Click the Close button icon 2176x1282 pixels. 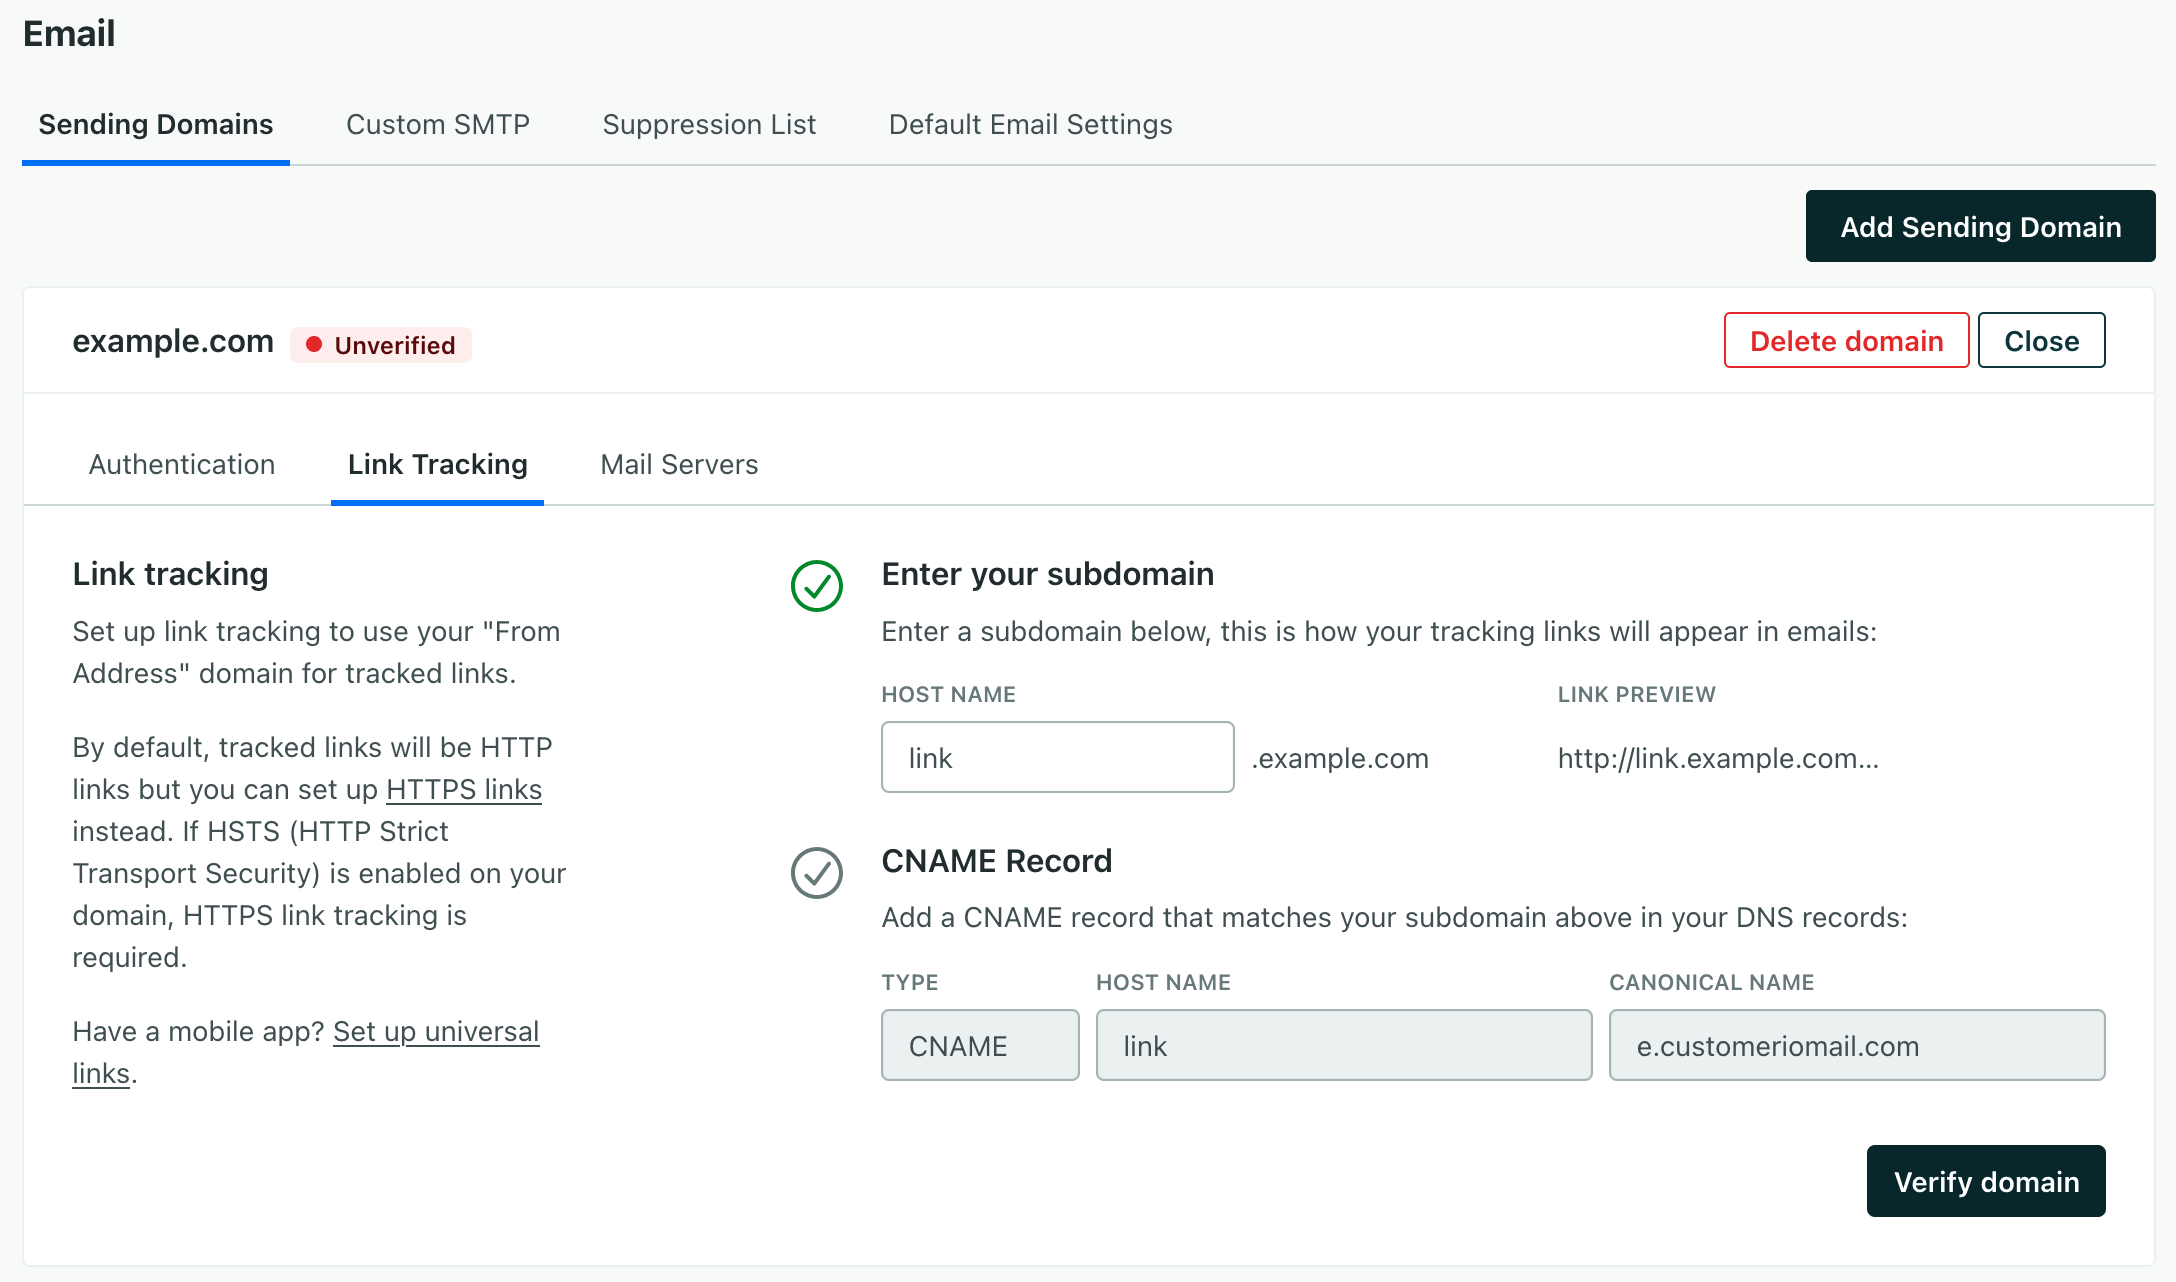click(2042, 340)
